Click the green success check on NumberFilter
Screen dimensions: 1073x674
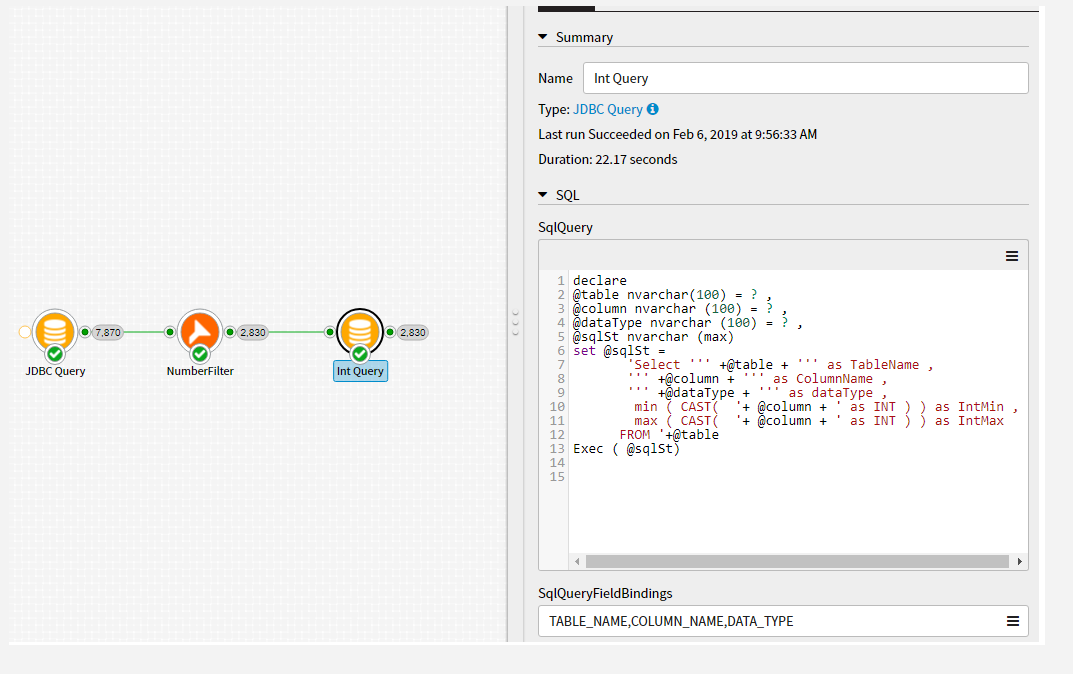[x=199, y=351]
